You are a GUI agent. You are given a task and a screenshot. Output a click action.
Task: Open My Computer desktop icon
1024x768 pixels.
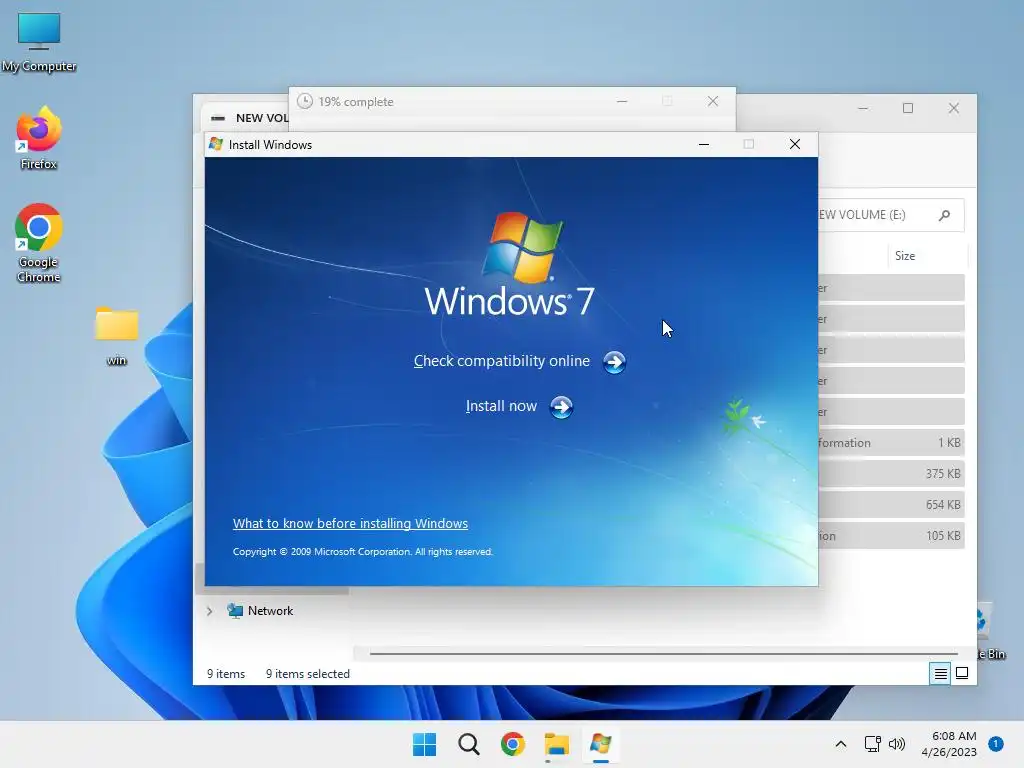(39, 41)
